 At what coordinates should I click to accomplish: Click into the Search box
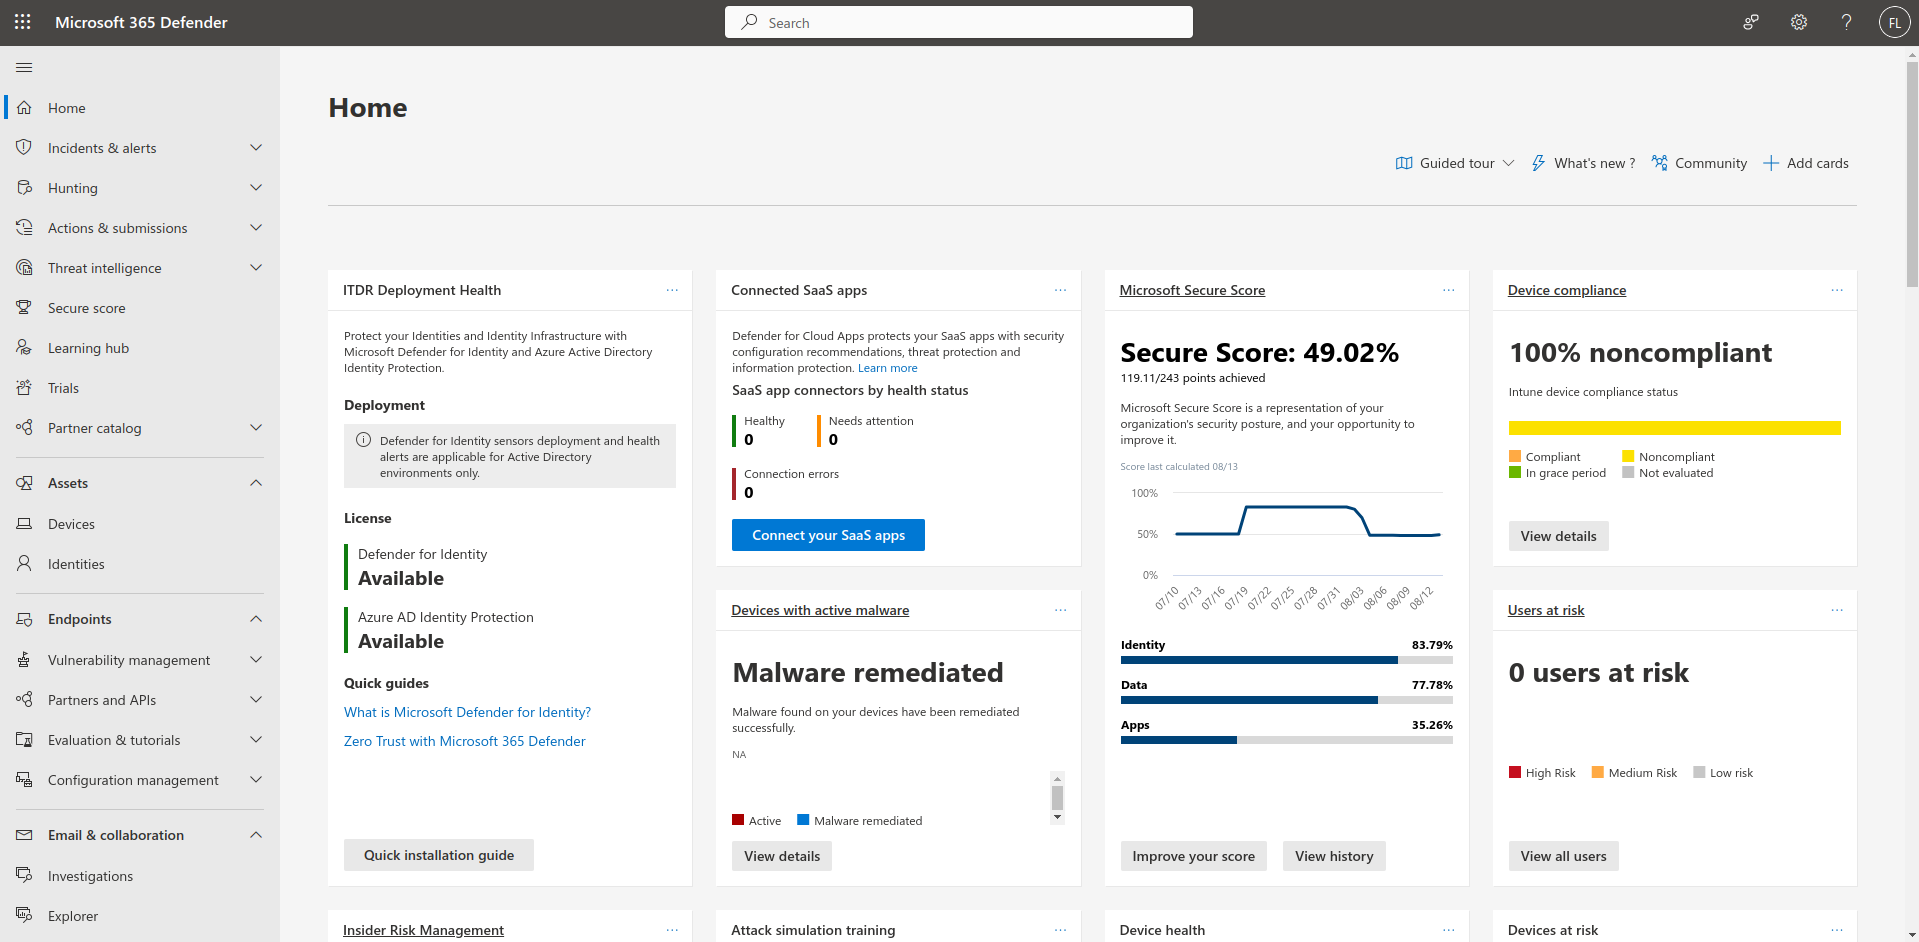958,22
